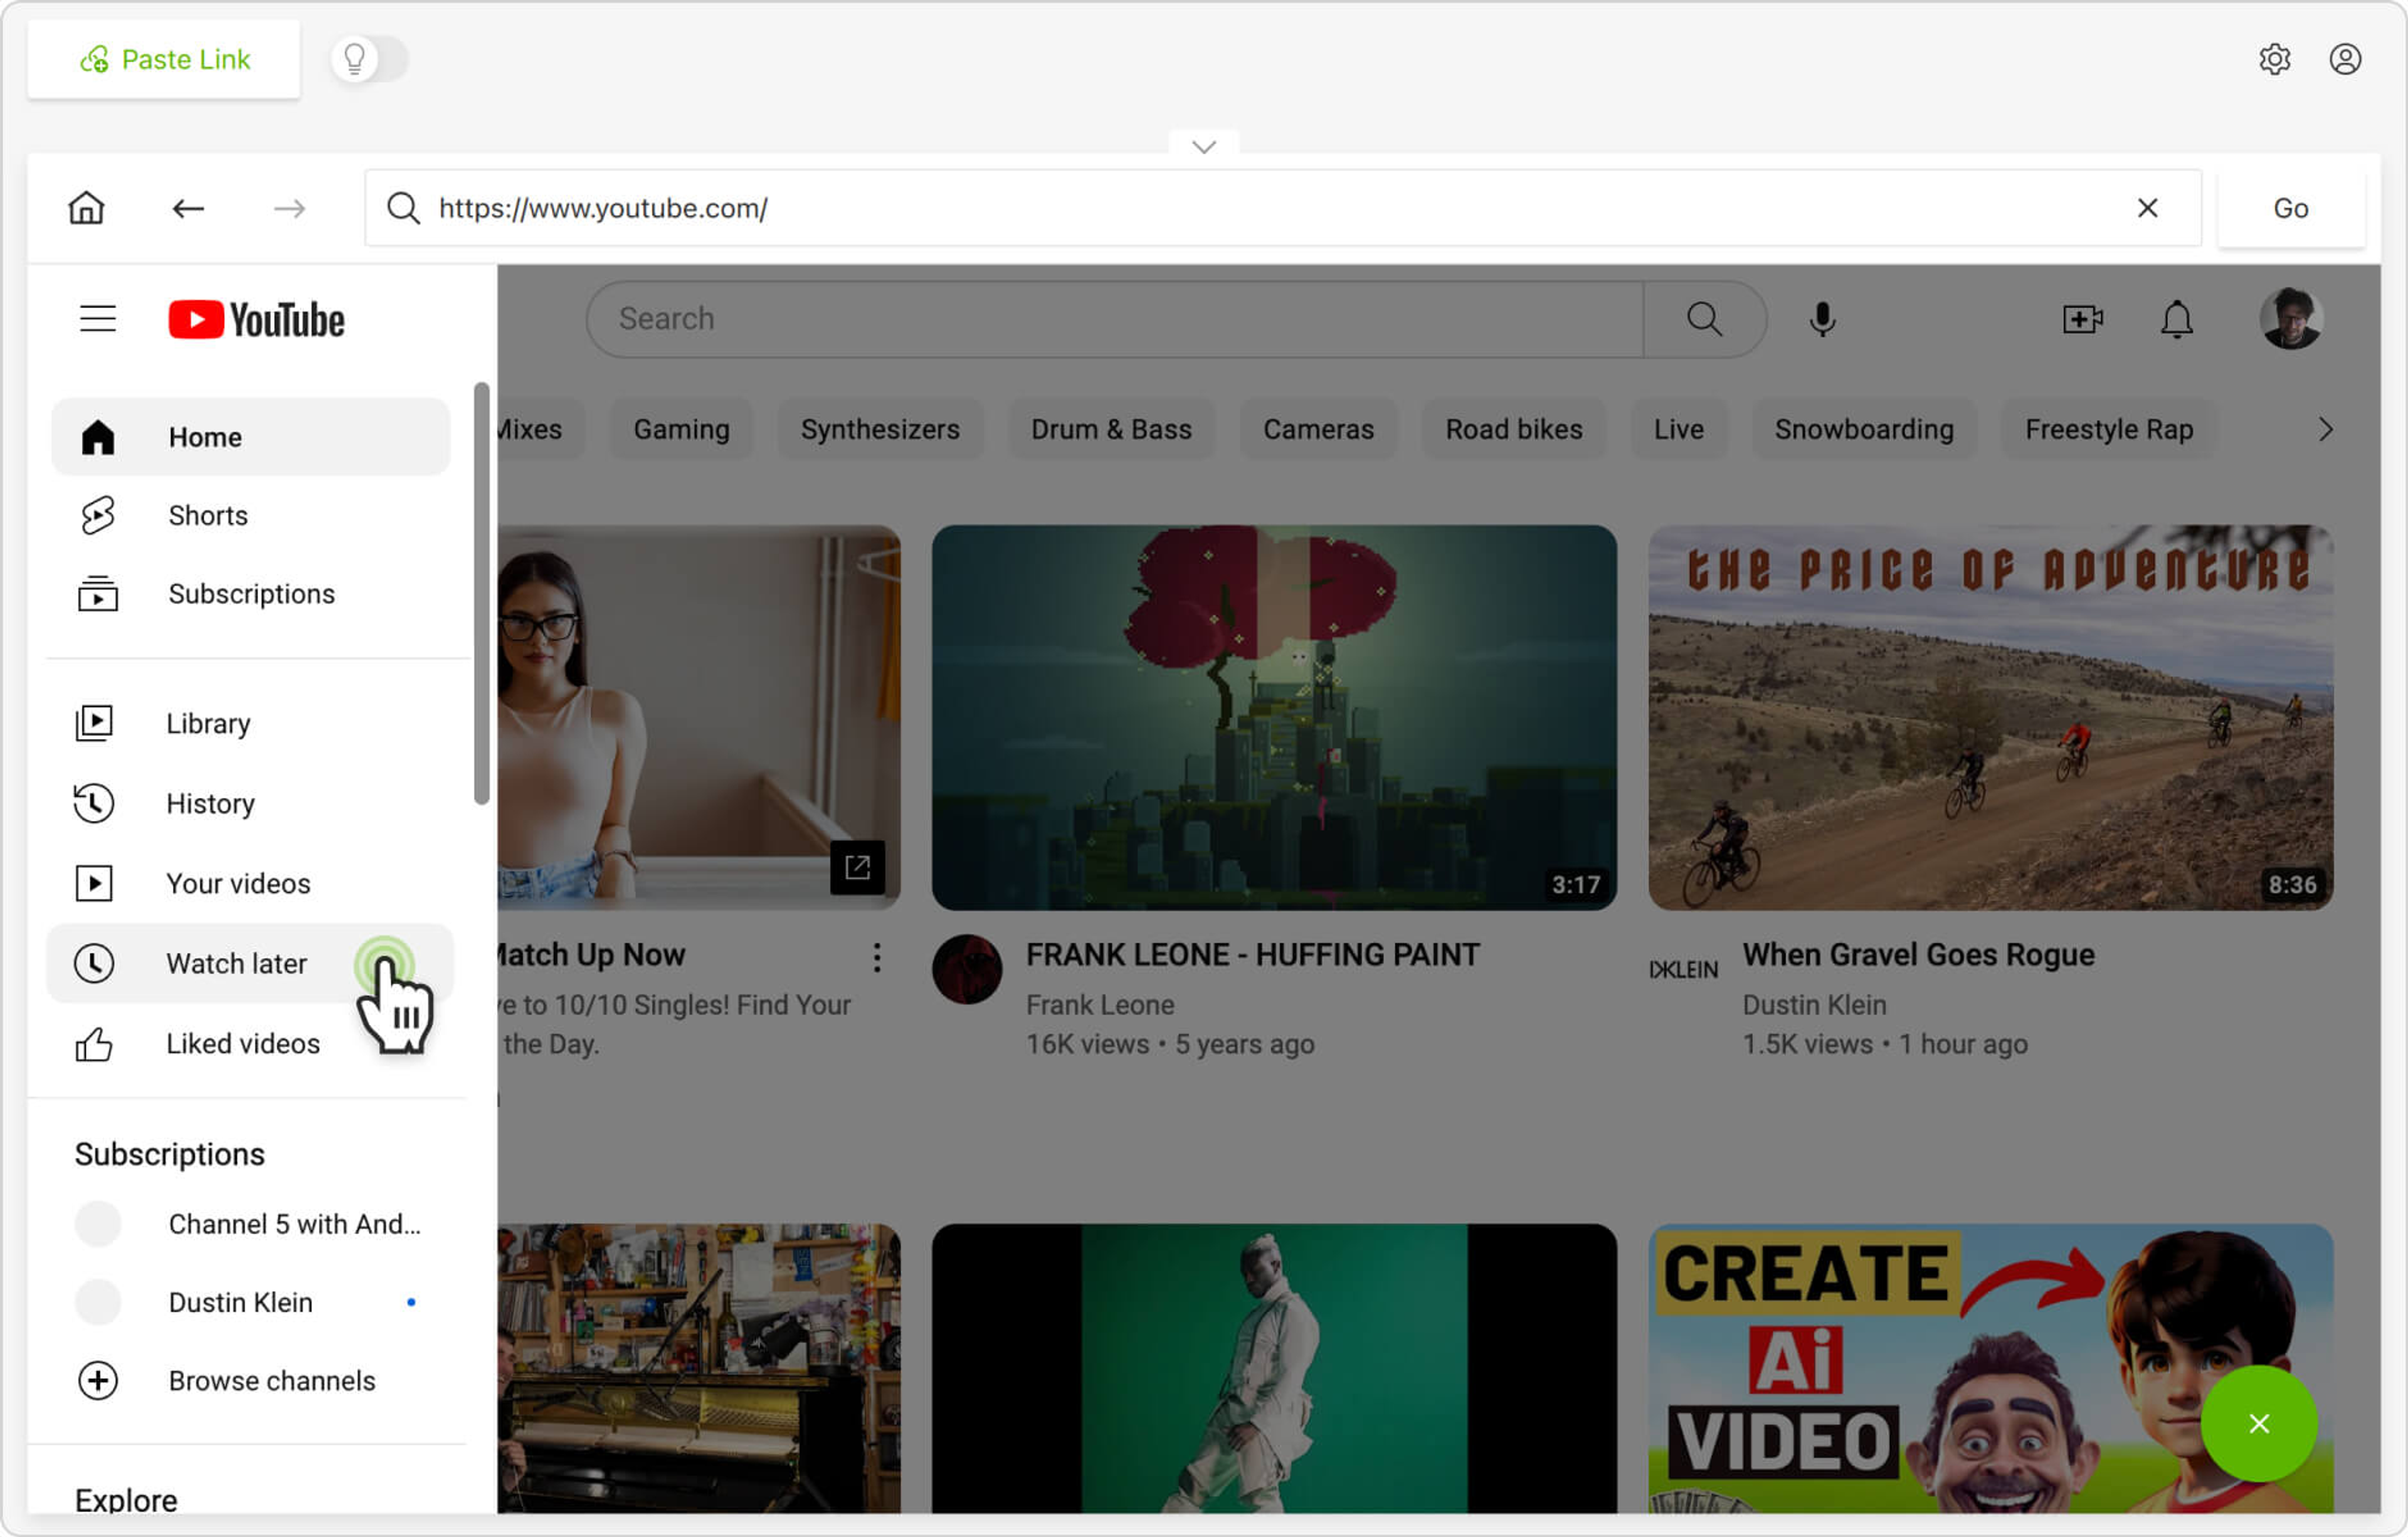
Task: Open Subscriptions in the sidebar menu
Action: (251, 594)
